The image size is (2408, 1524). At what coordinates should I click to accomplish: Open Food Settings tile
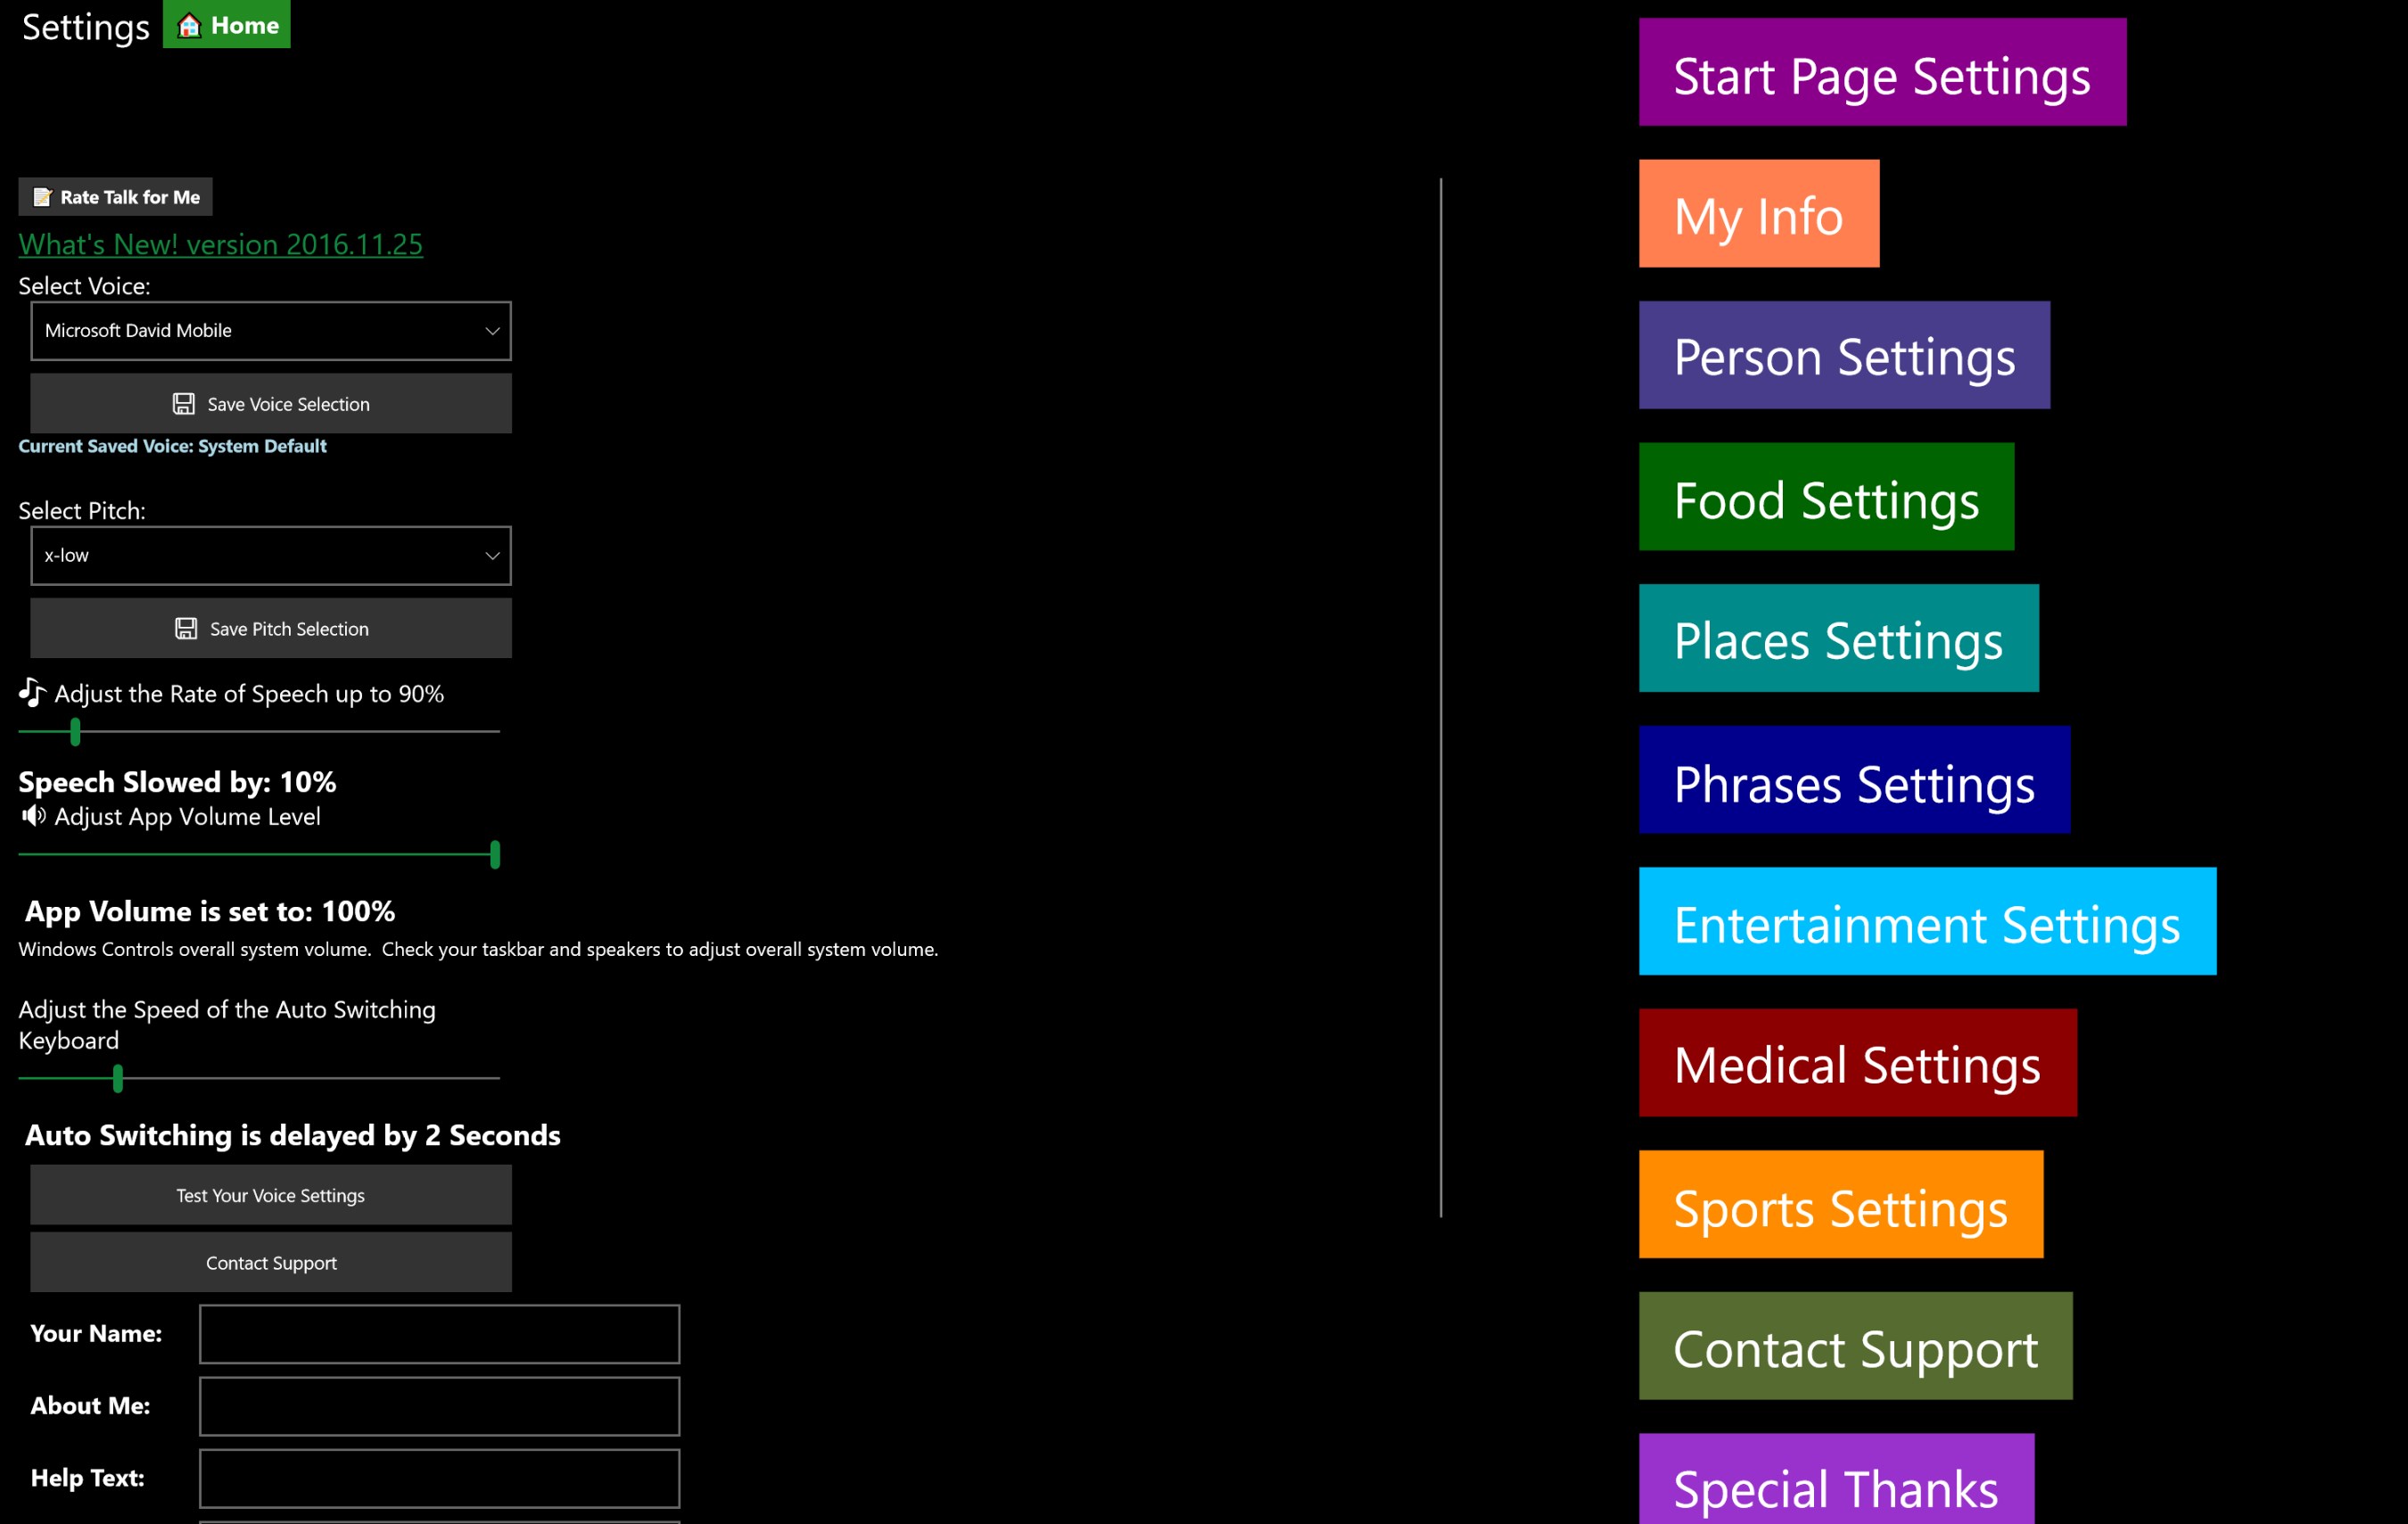(1825, 496)
